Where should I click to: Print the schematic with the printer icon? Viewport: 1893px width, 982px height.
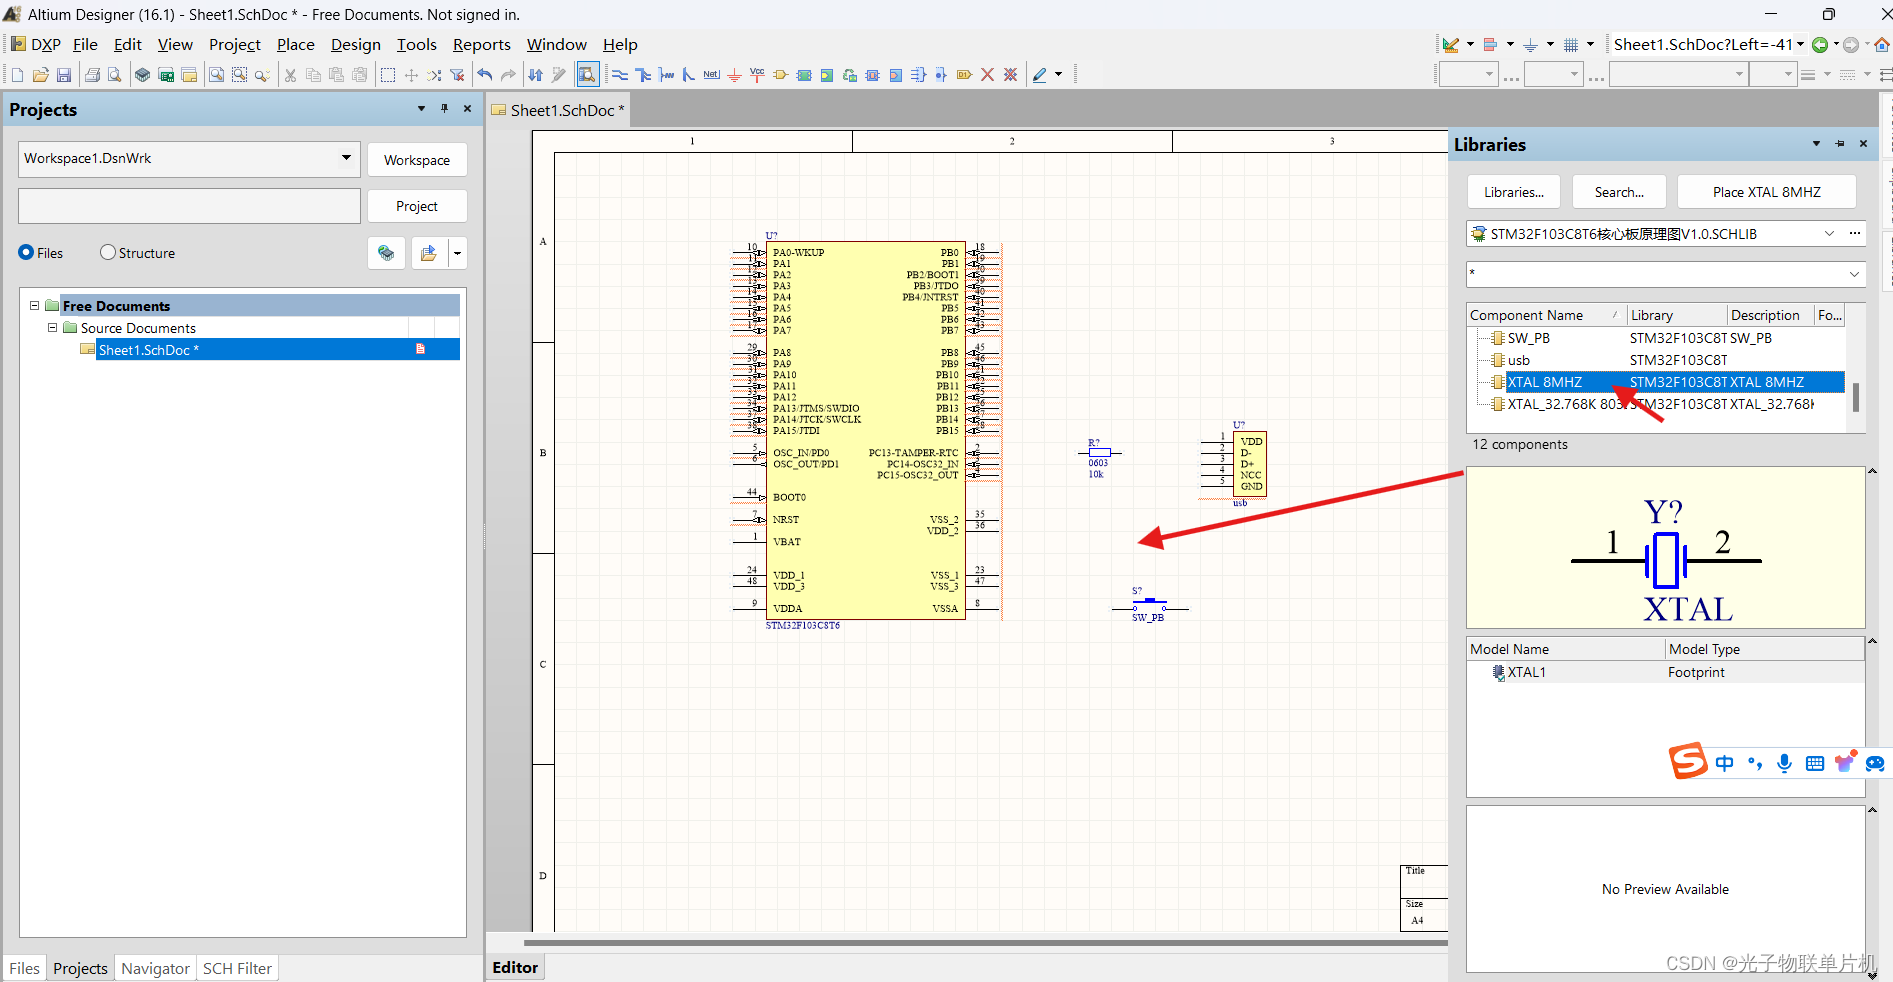(92, 75)
